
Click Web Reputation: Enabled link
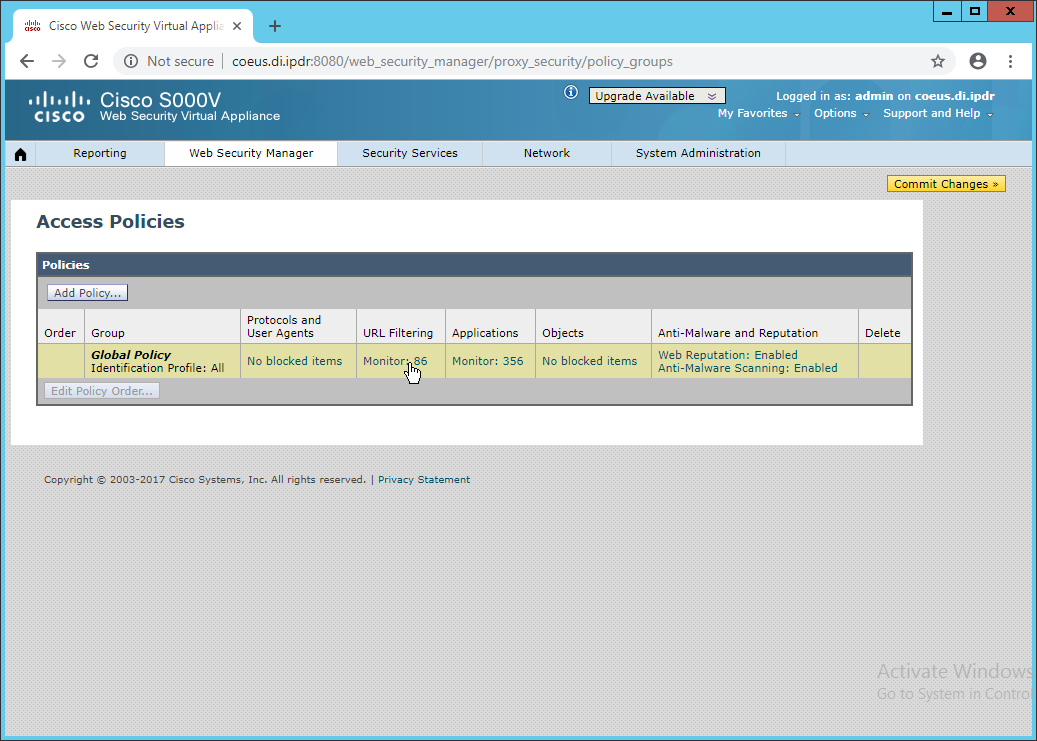pos(728,355)
